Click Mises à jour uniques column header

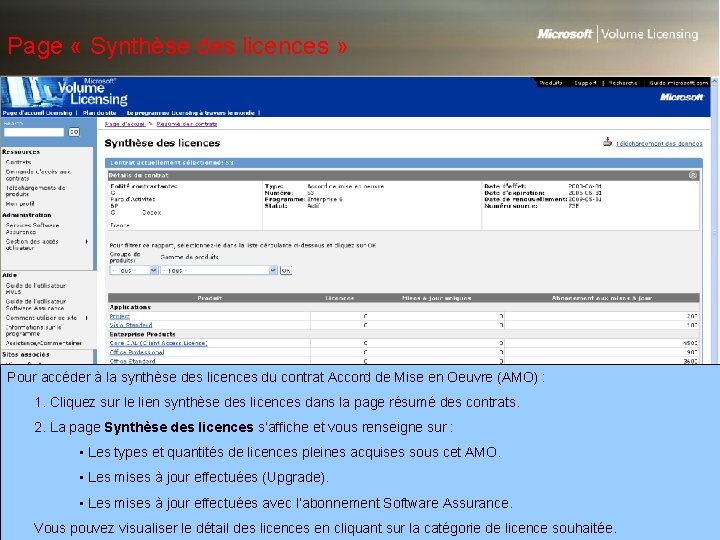(x=436, y=298)
